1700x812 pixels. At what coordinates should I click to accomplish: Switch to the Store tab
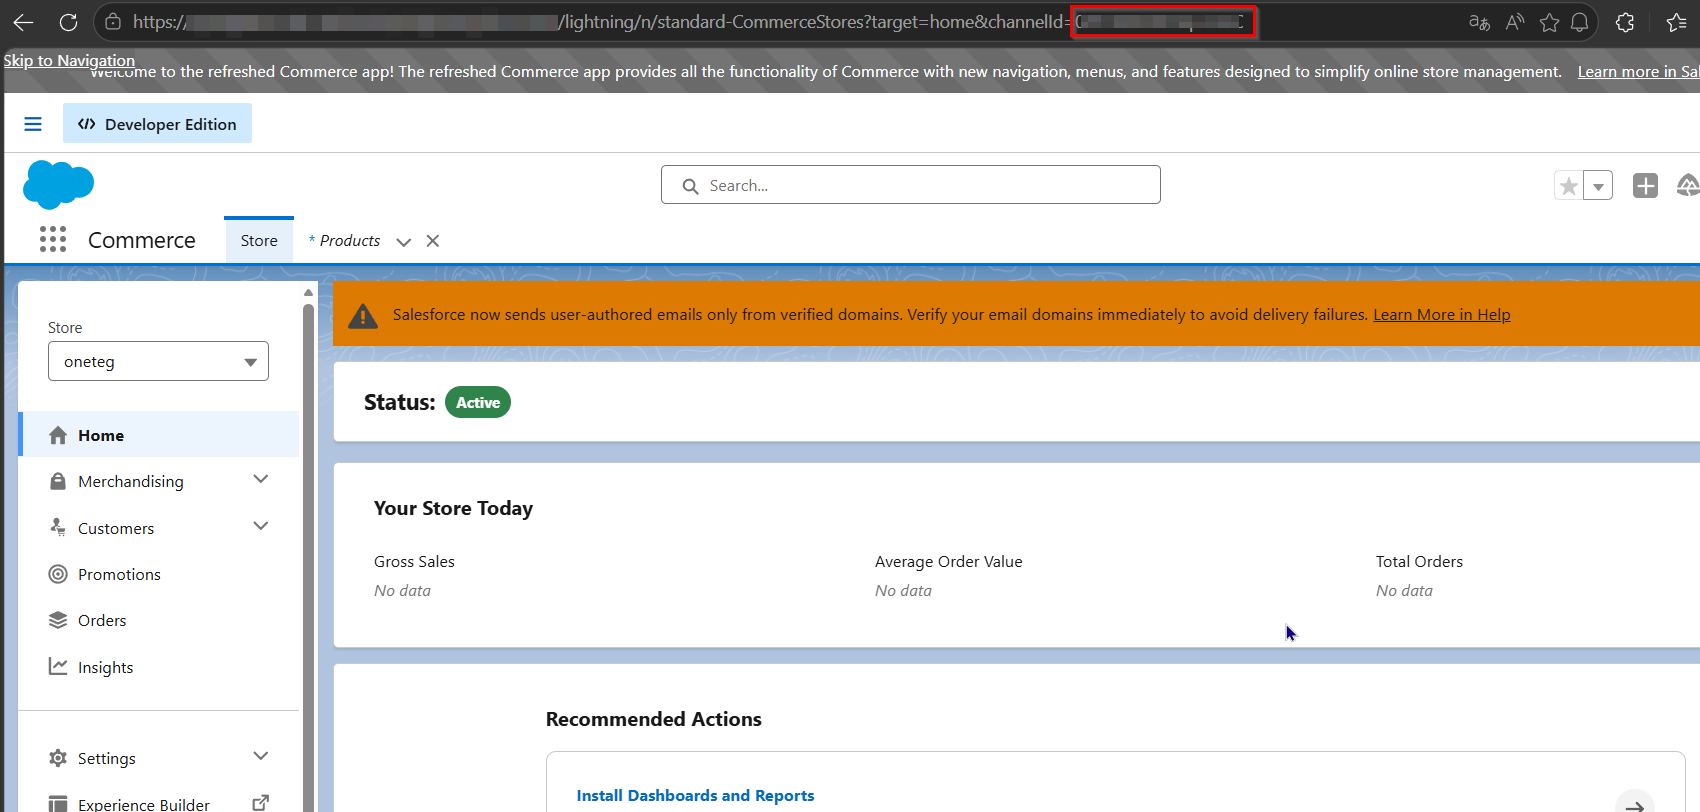tap(259, 240)
